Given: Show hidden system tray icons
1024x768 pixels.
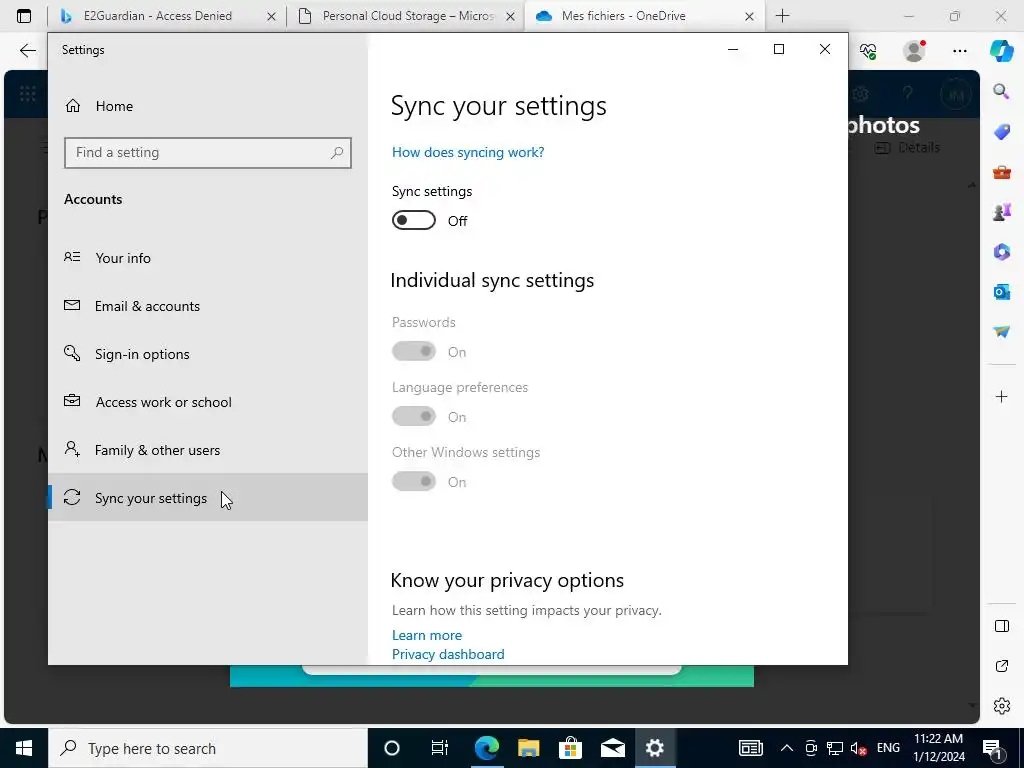Looking at the screenshot, I should pyautogui.click(x=787, y=748).
